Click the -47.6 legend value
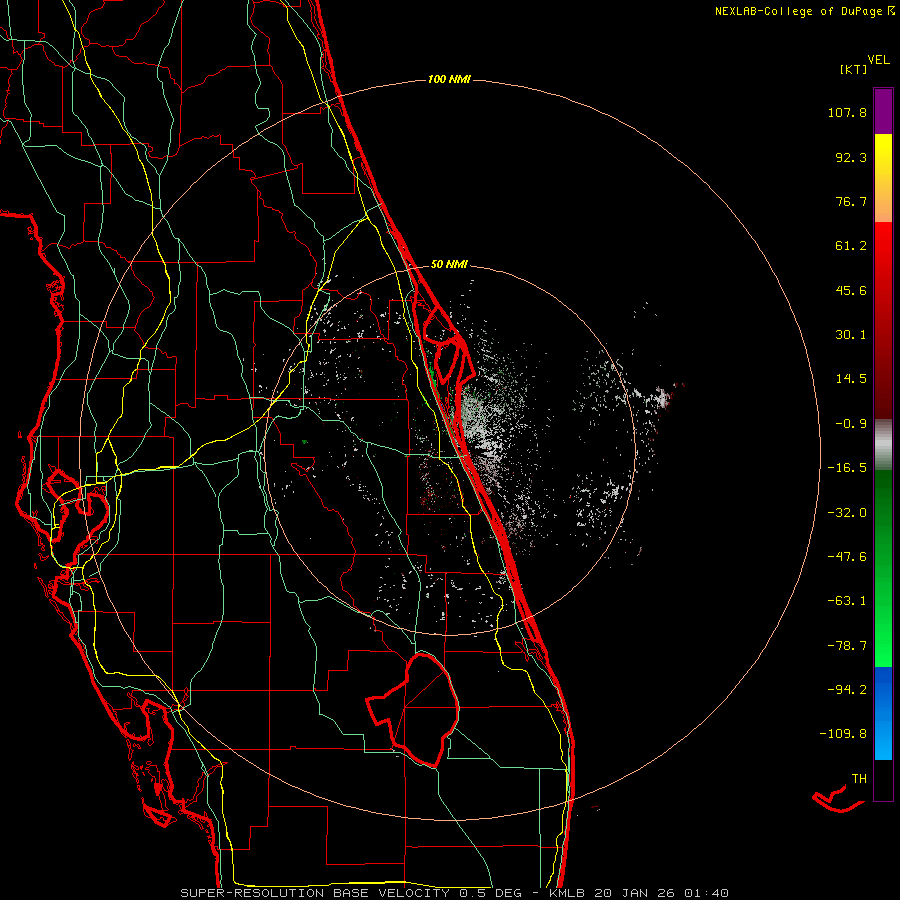The height and width of the screenshot is (900, 900). click(847, 557)
